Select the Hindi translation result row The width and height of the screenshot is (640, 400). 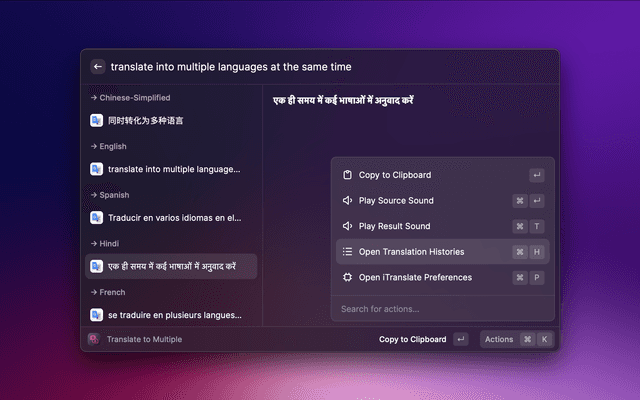click(x=170, y=266)
